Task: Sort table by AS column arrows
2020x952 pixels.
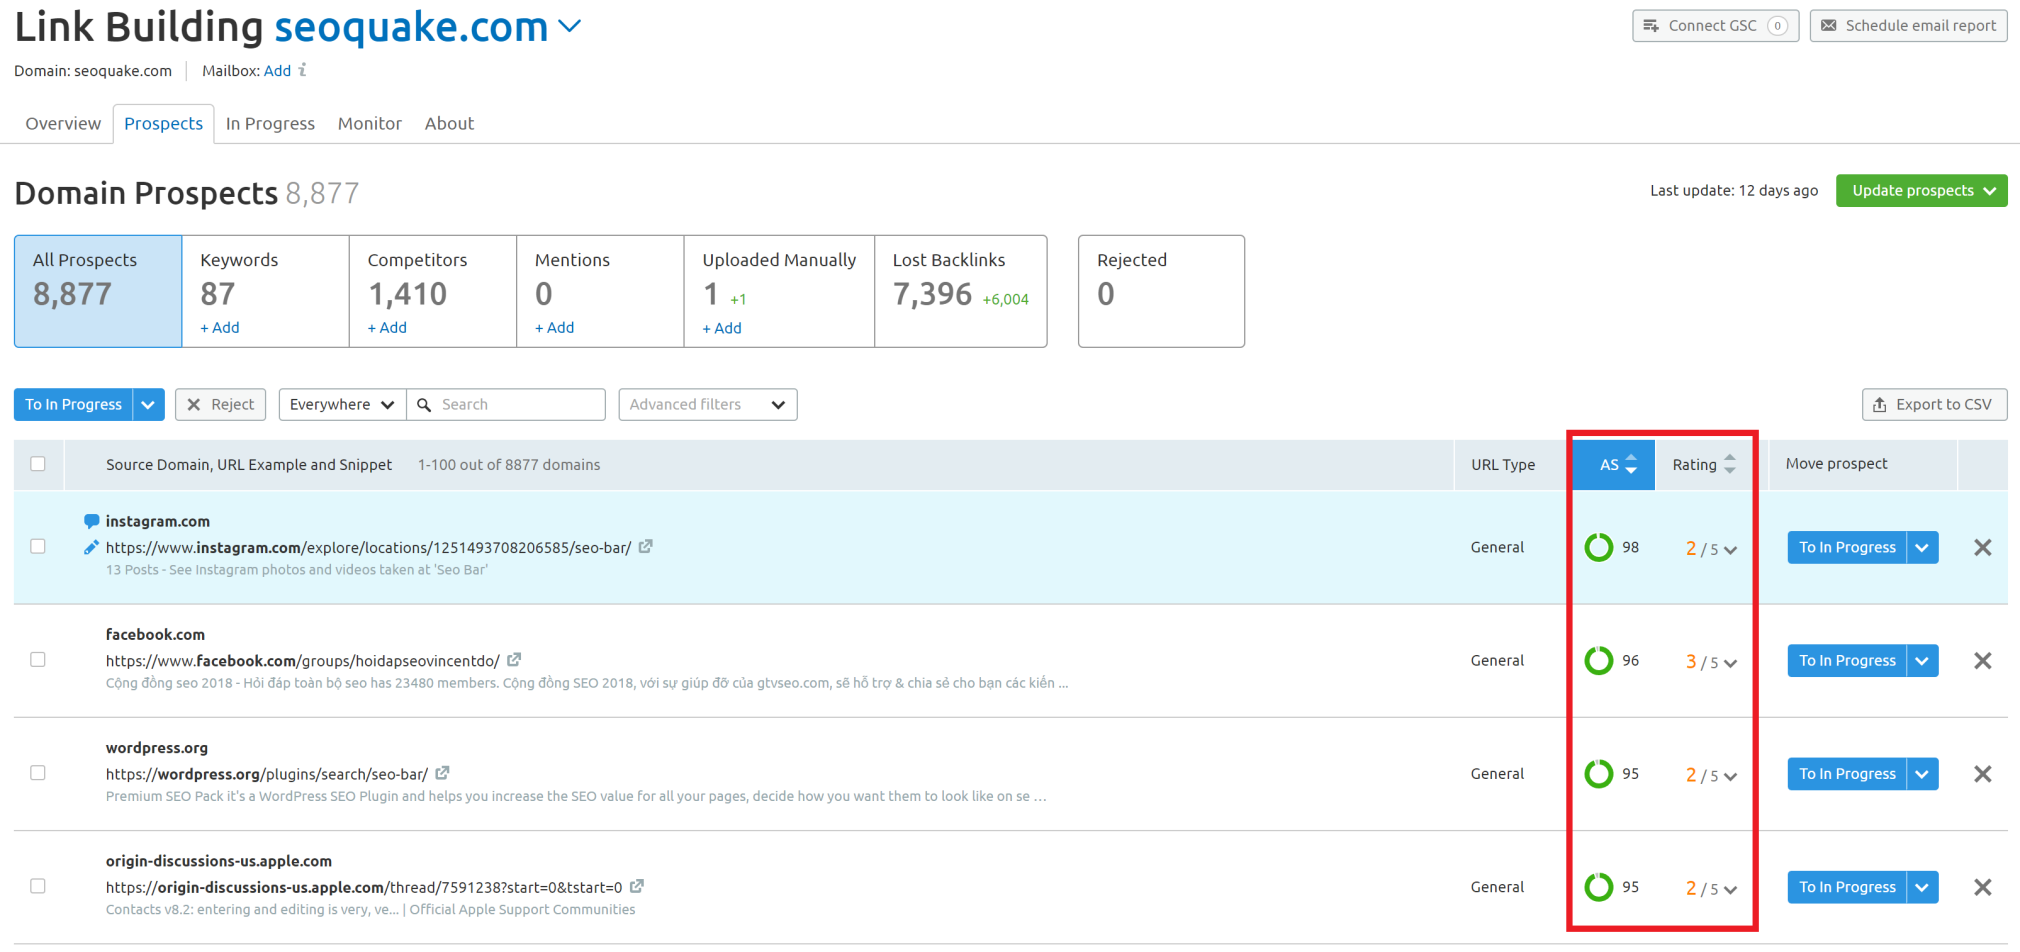Action: click(1631, 464)
